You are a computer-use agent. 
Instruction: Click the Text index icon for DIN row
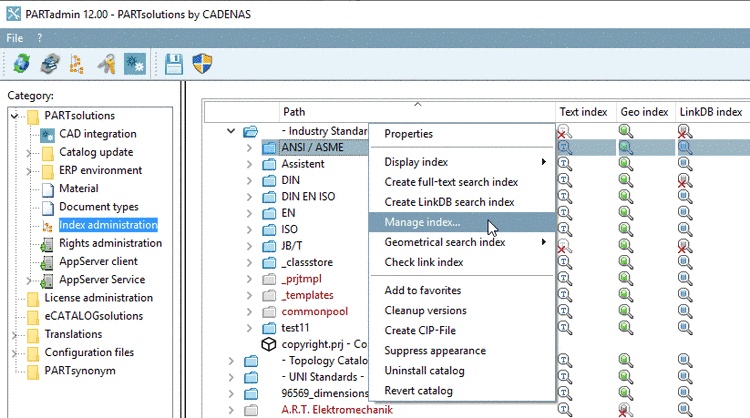pos(565,180)
